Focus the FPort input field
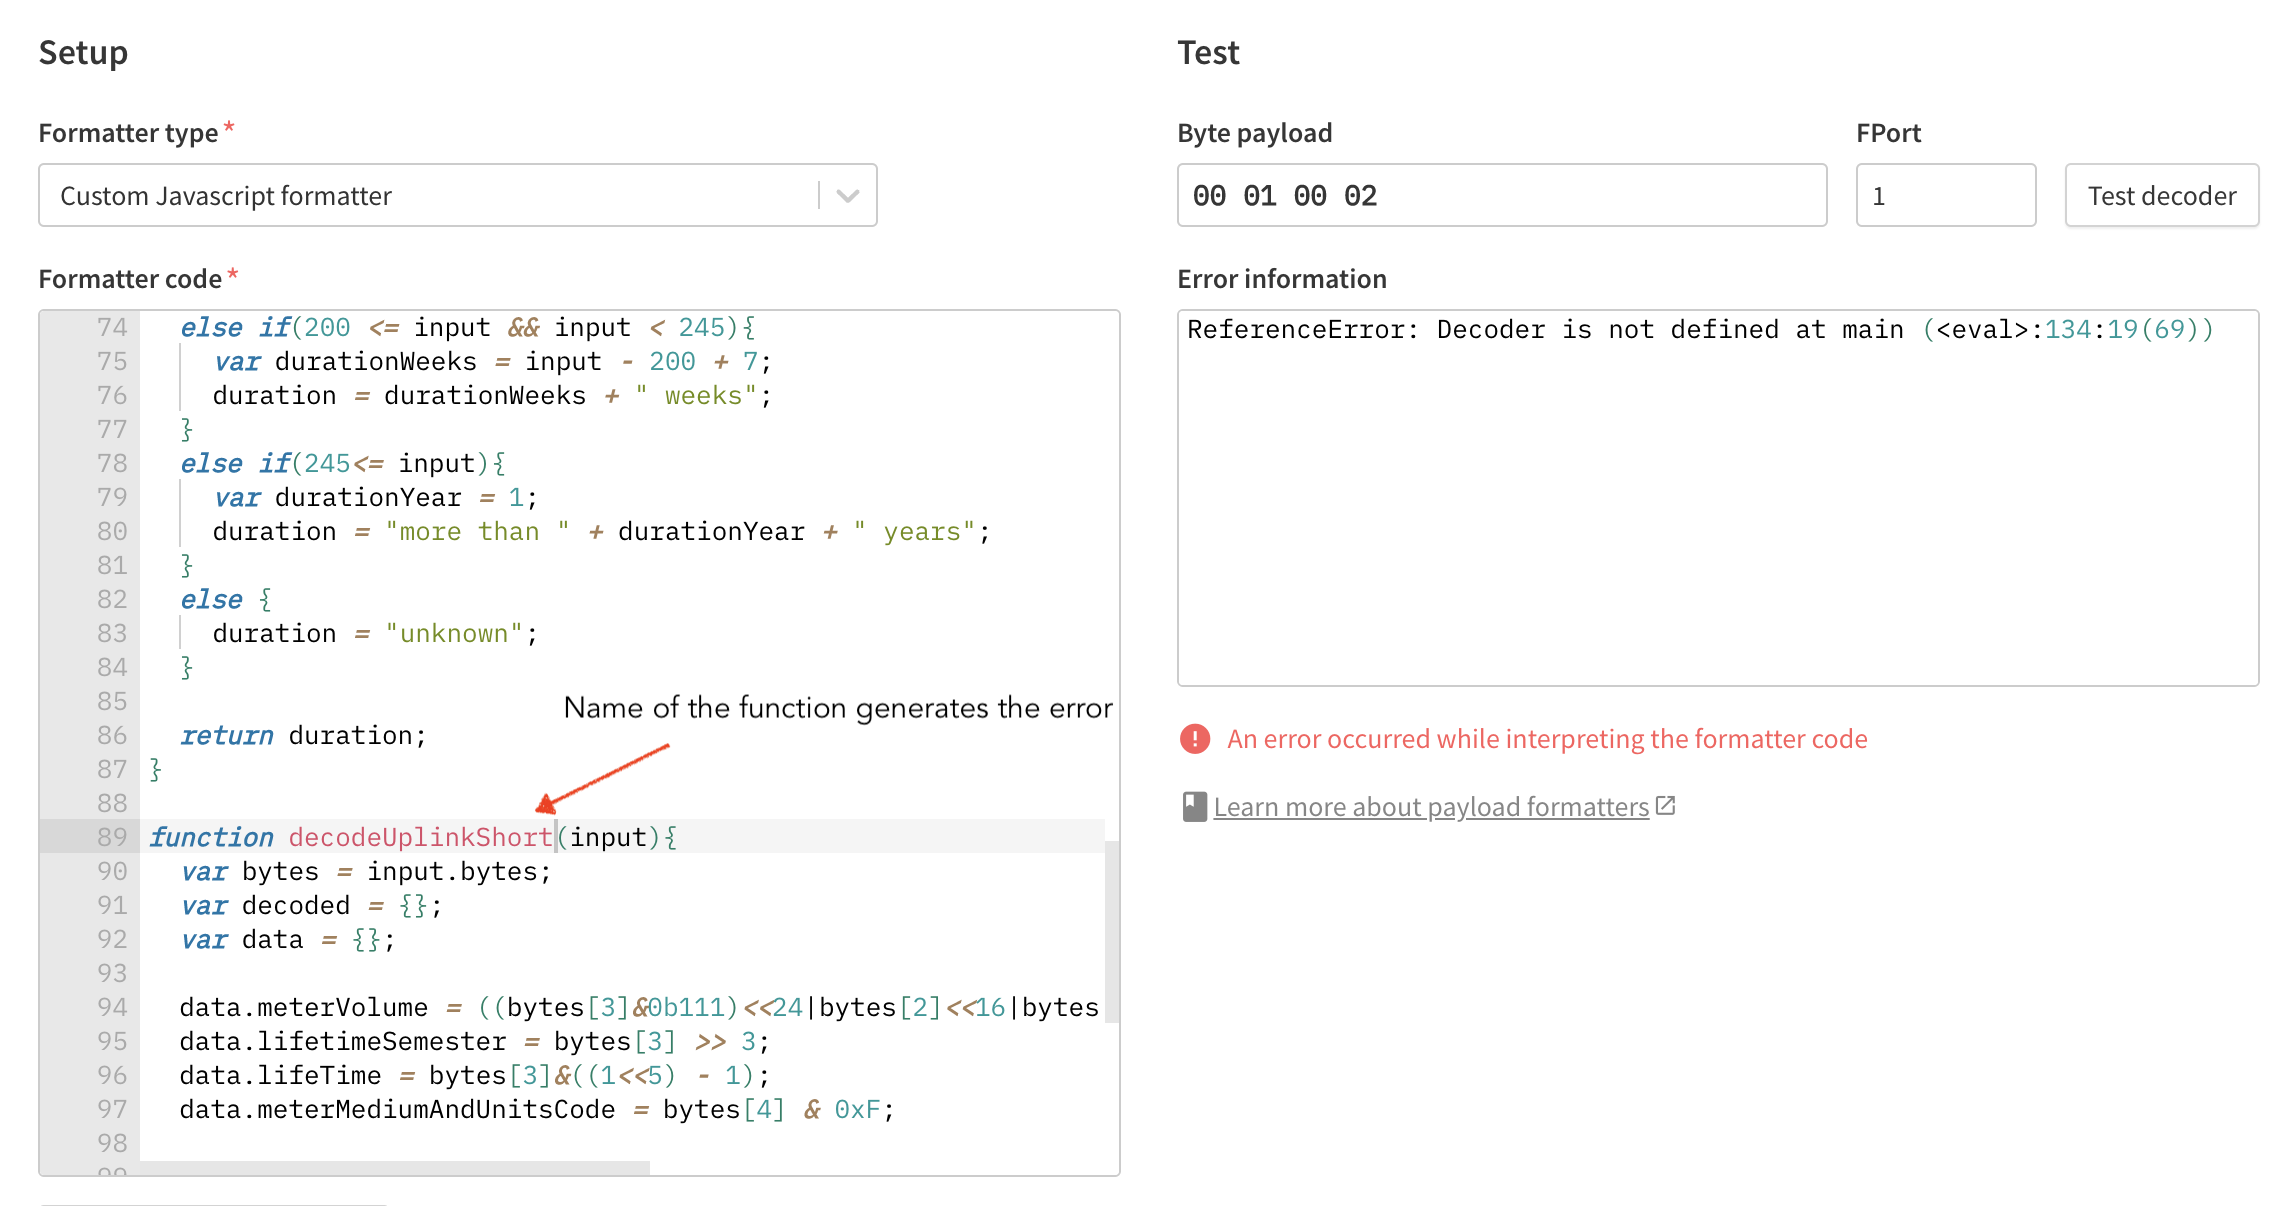The height and width of the screenshot is (1206, 2284). [1944, 196]
